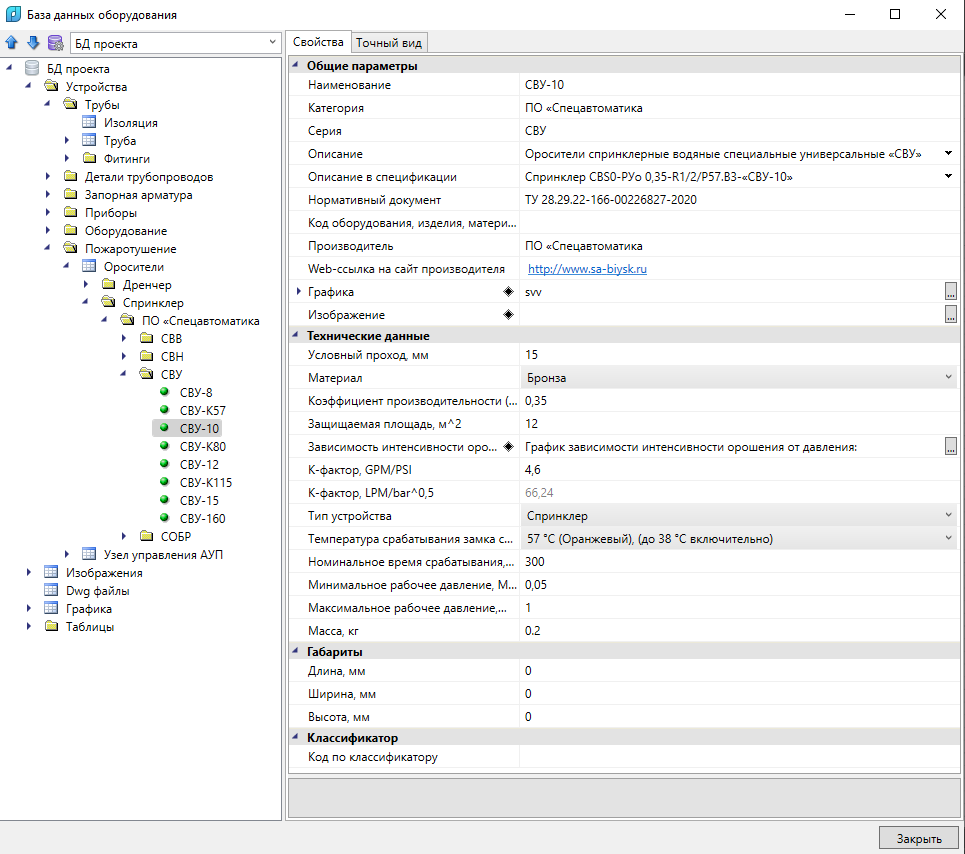The image size is (965, 854).
Task: Click the Масса, кг value field
Action: point(739,631)
